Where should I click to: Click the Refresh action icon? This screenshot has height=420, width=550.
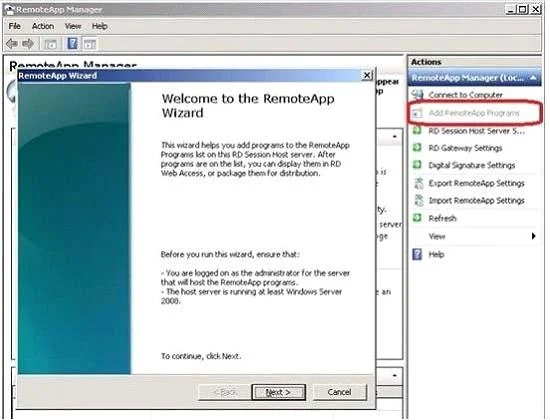[x=417, y=218]
